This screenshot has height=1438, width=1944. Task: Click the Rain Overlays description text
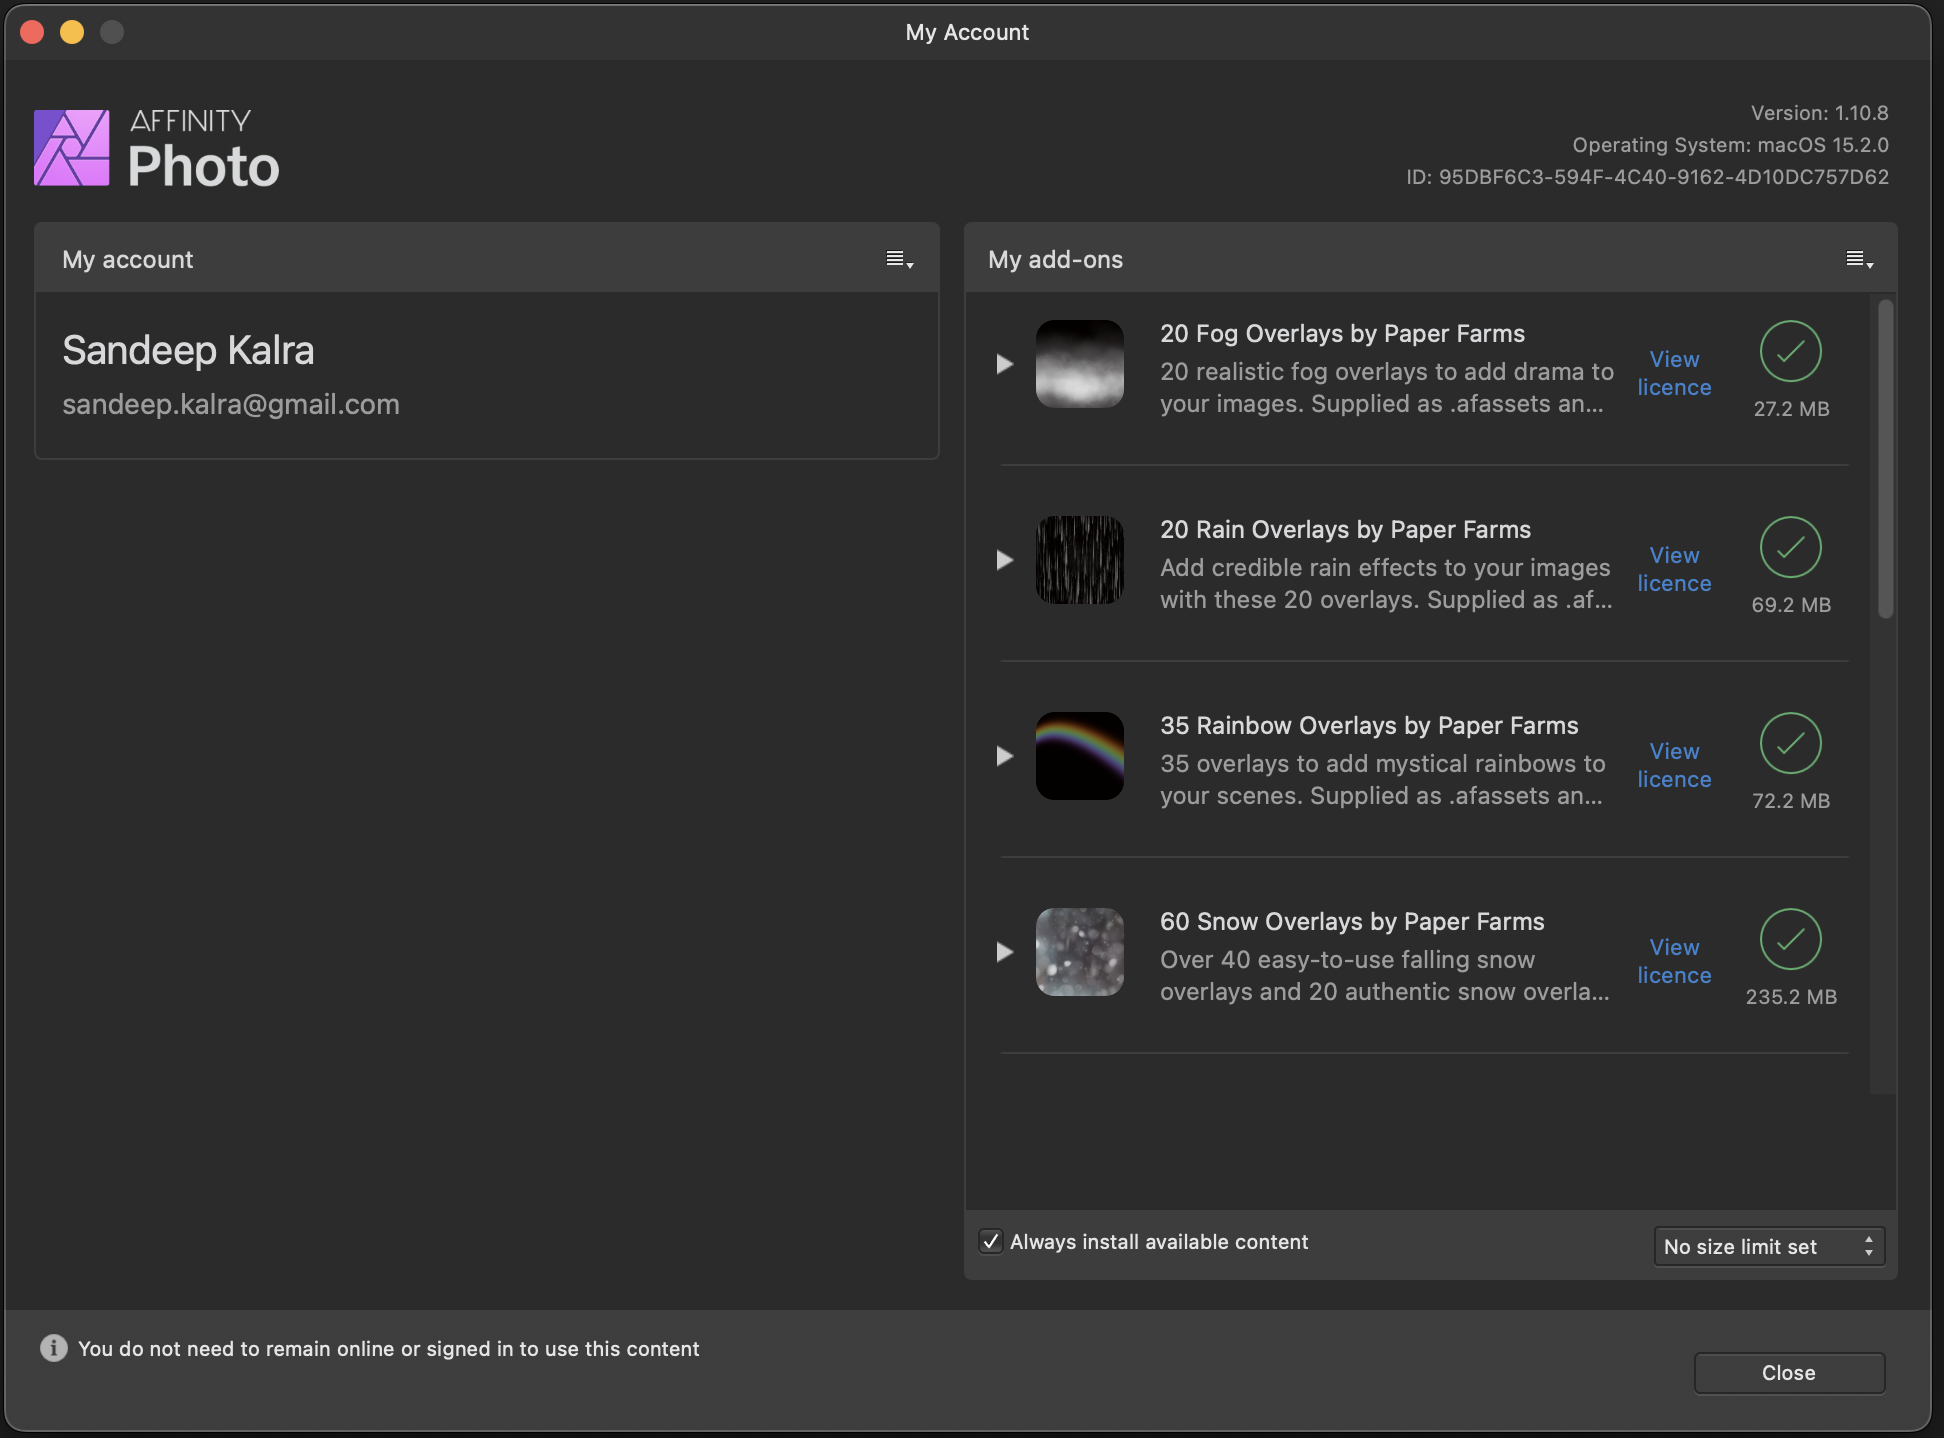coord(1386,583)
